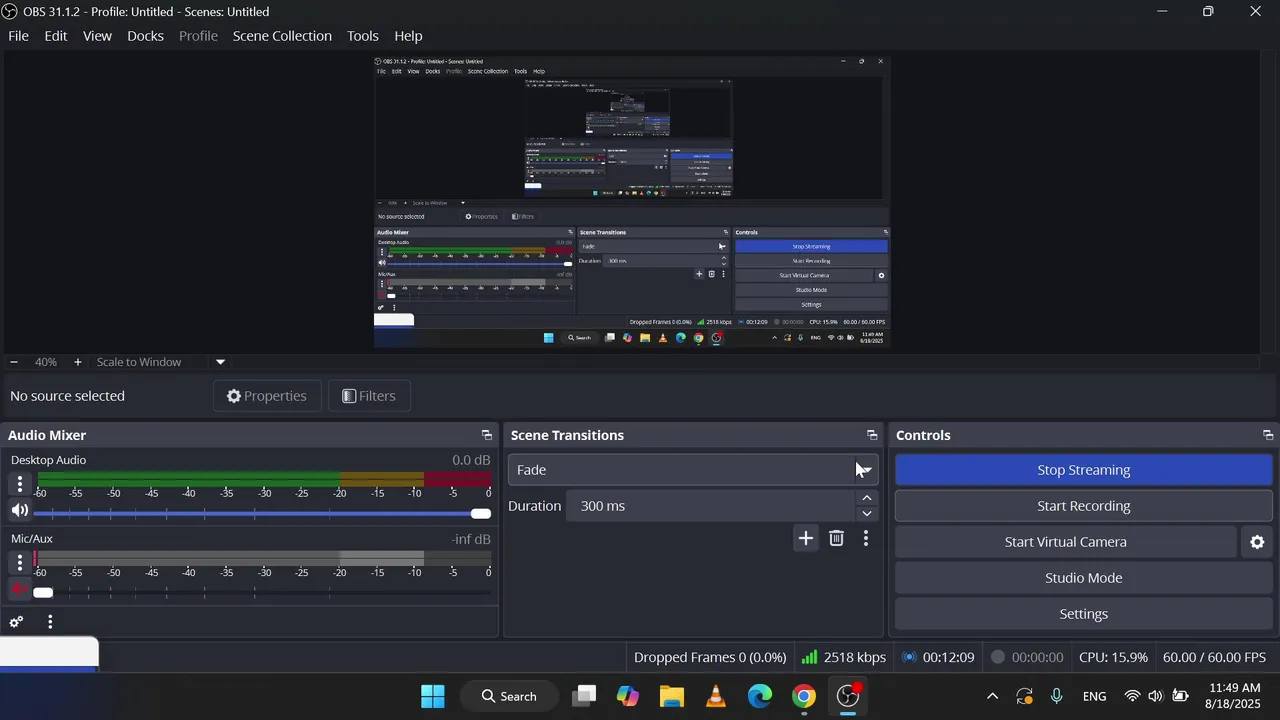Click the Dropped Frames status text
The image size is (1280, 720).
click(x=710, y=657)
